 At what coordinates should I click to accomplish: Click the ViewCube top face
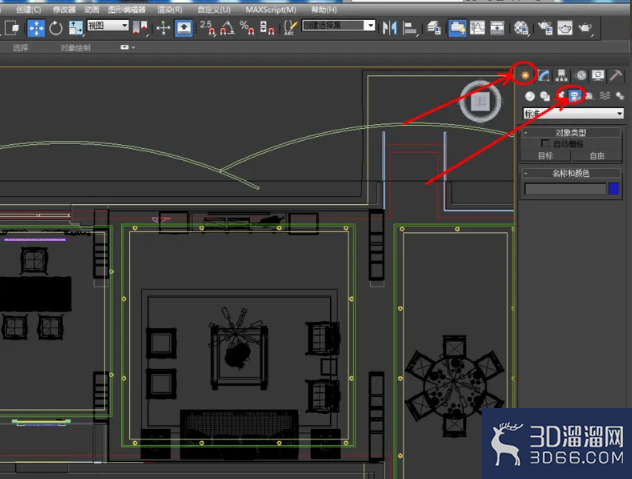click(x=480, y=101)
